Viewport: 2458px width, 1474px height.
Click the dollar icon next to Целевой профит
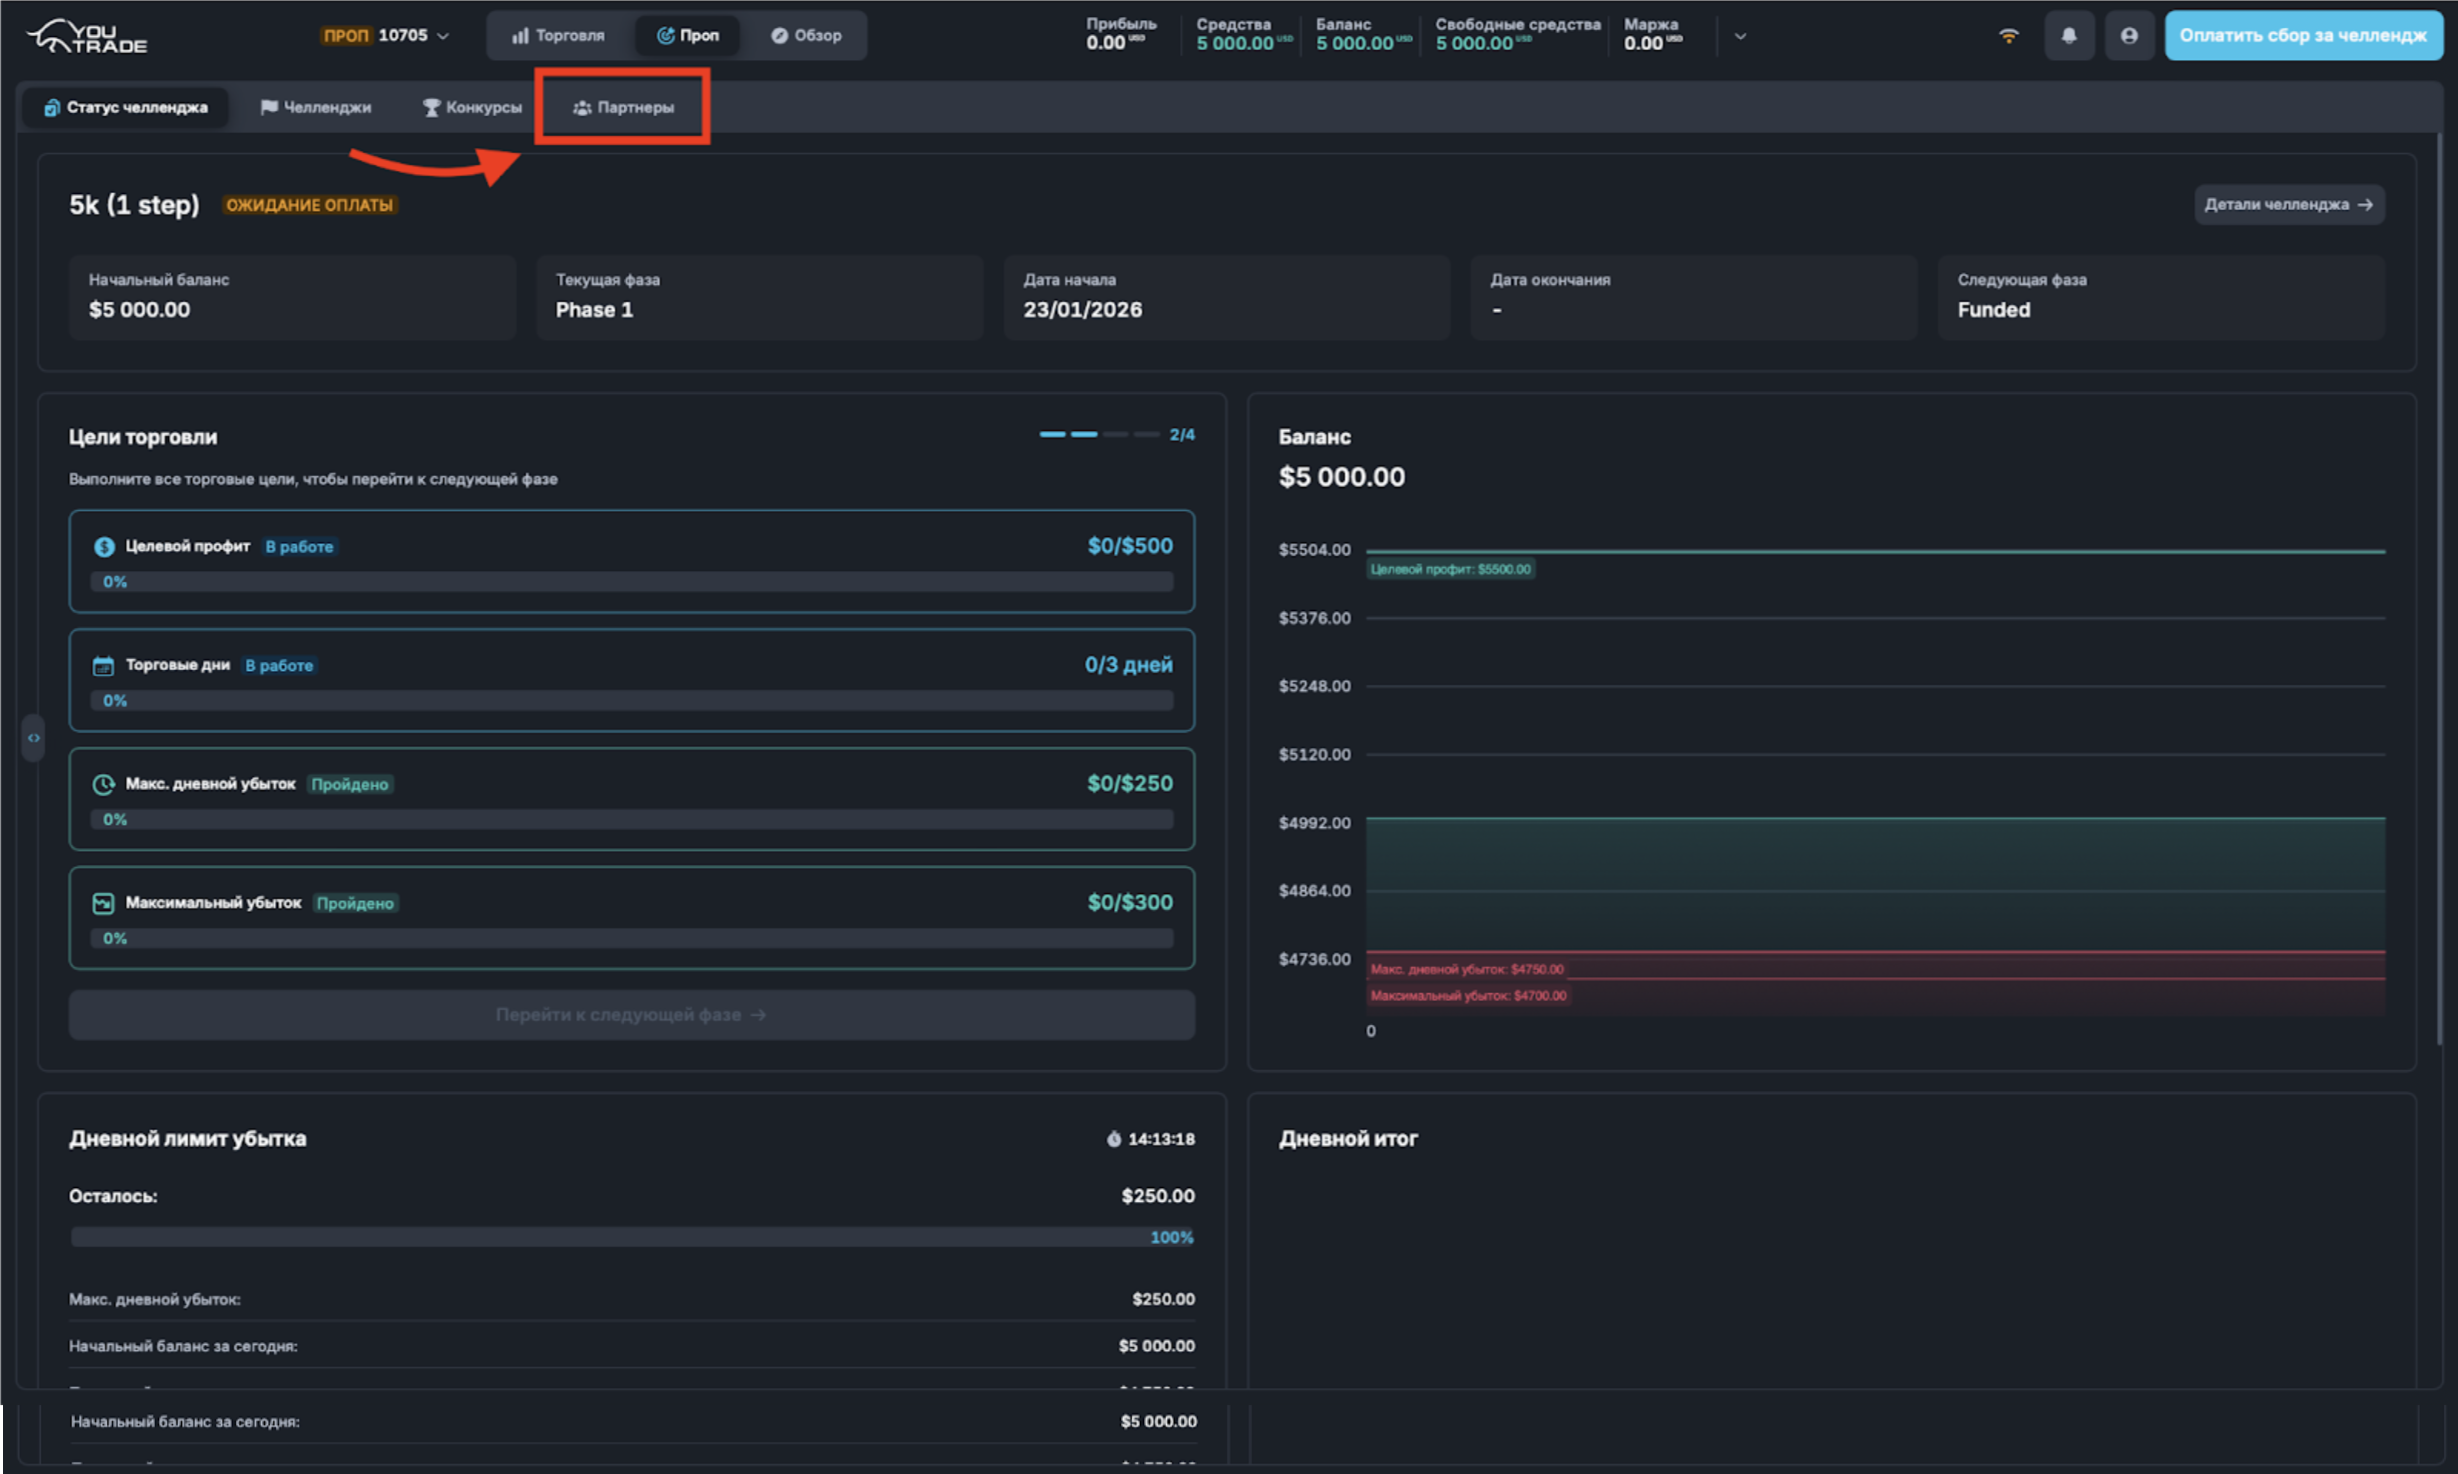tap(103, 546)
